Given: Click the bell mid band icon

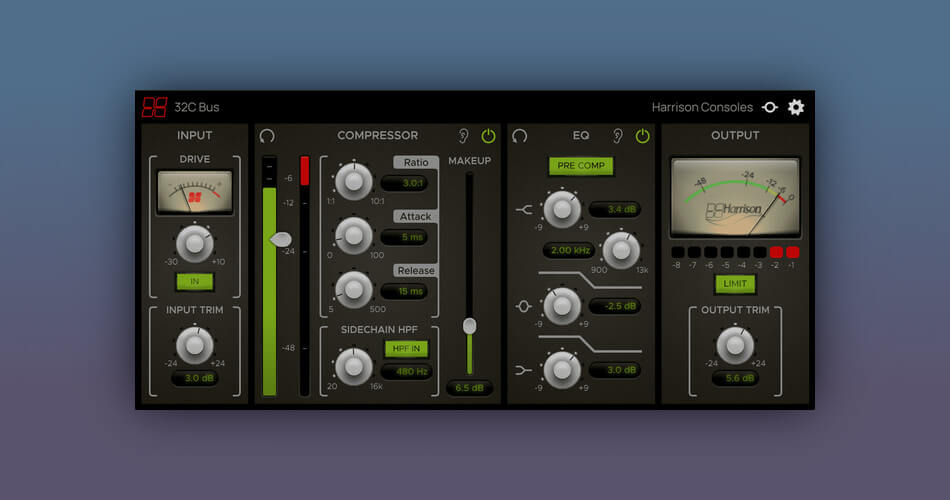Looking at the screenshot, I should (x=525, y=306).
